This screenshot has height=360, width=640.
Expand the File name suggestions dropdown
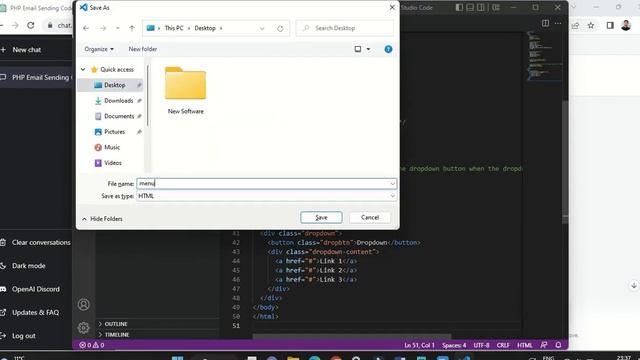click(x=392, y=184)
